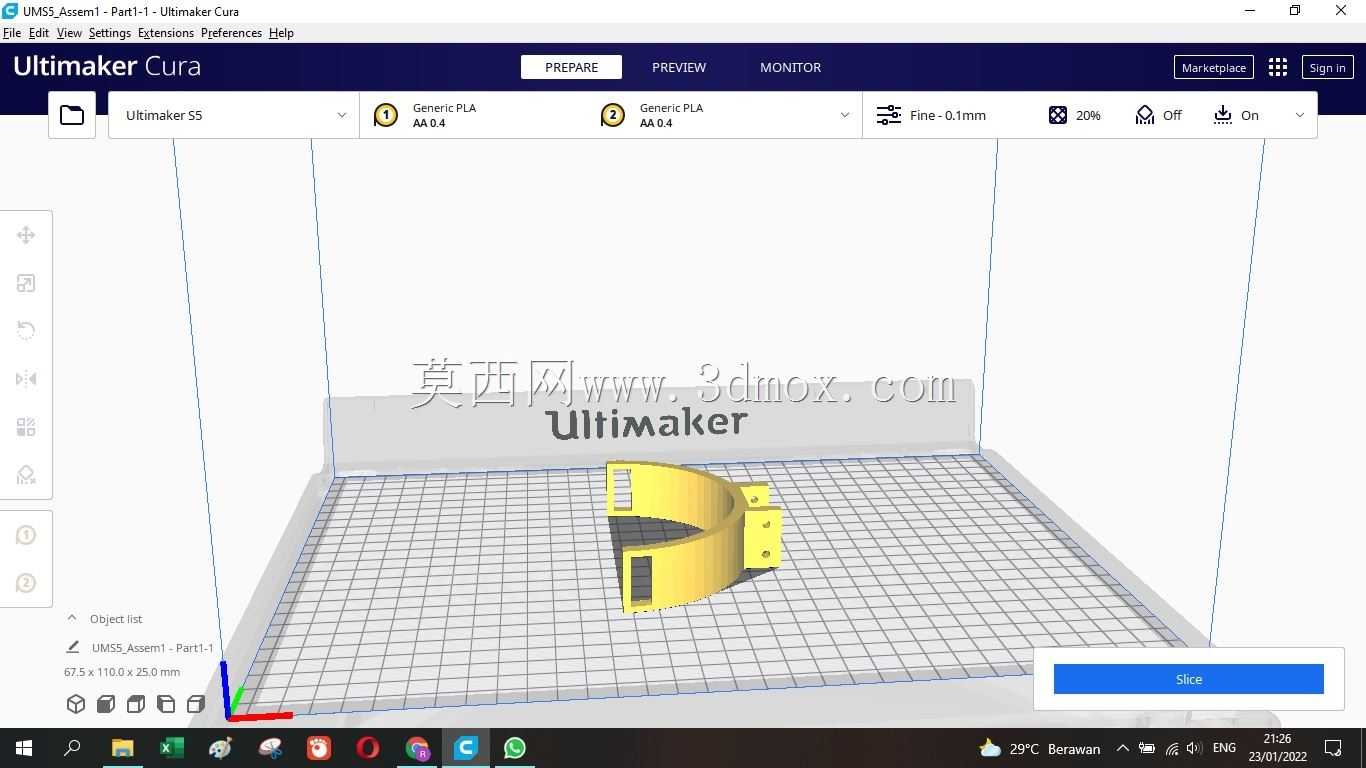Viewport: 1366px width, 768px height.
Task: Show hidden system tray icons
Action: click(x=1122, y=748)
